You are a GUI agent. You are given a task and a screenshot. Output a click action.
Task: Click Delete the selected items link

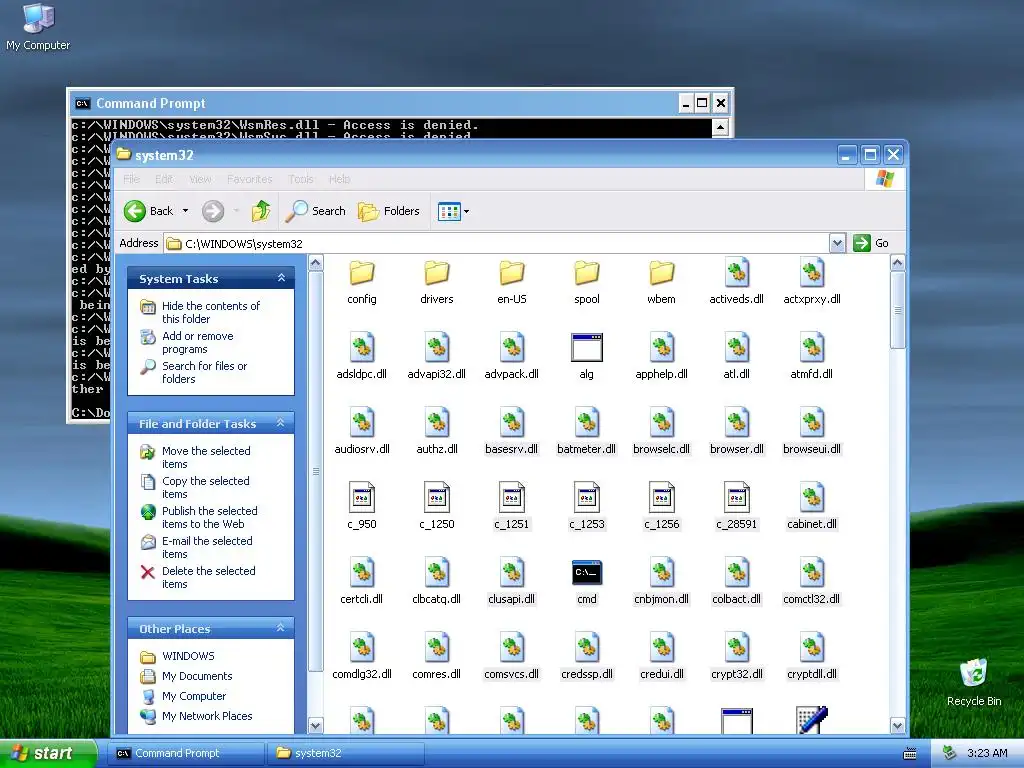pos(208,577)
